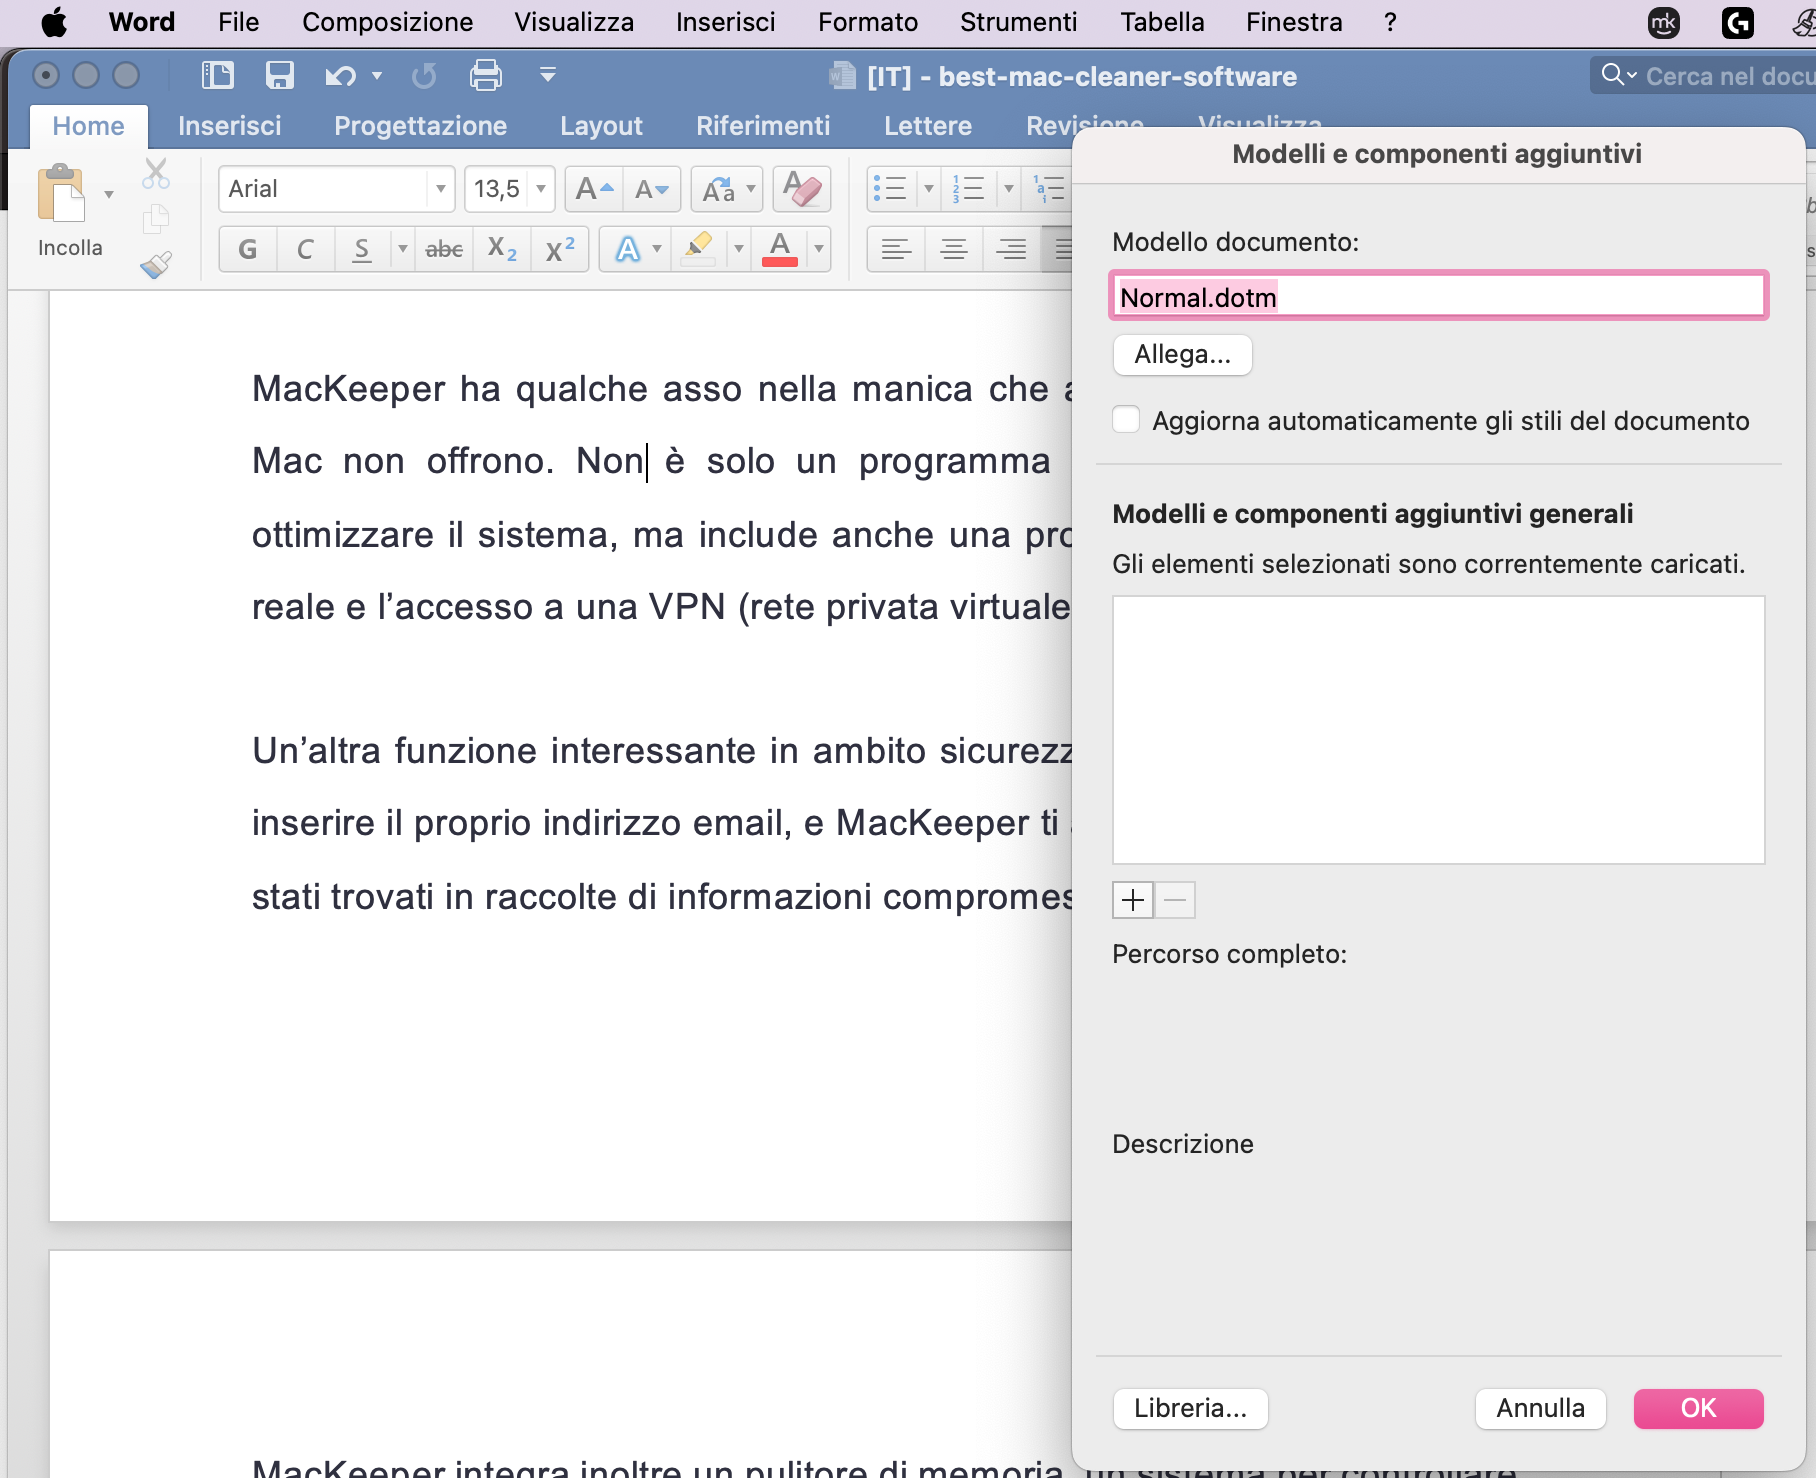Open Customize Quick Access Toolbar arrow
Image resolution: width=1816 pixels, height=1478 pixels.
547,75
